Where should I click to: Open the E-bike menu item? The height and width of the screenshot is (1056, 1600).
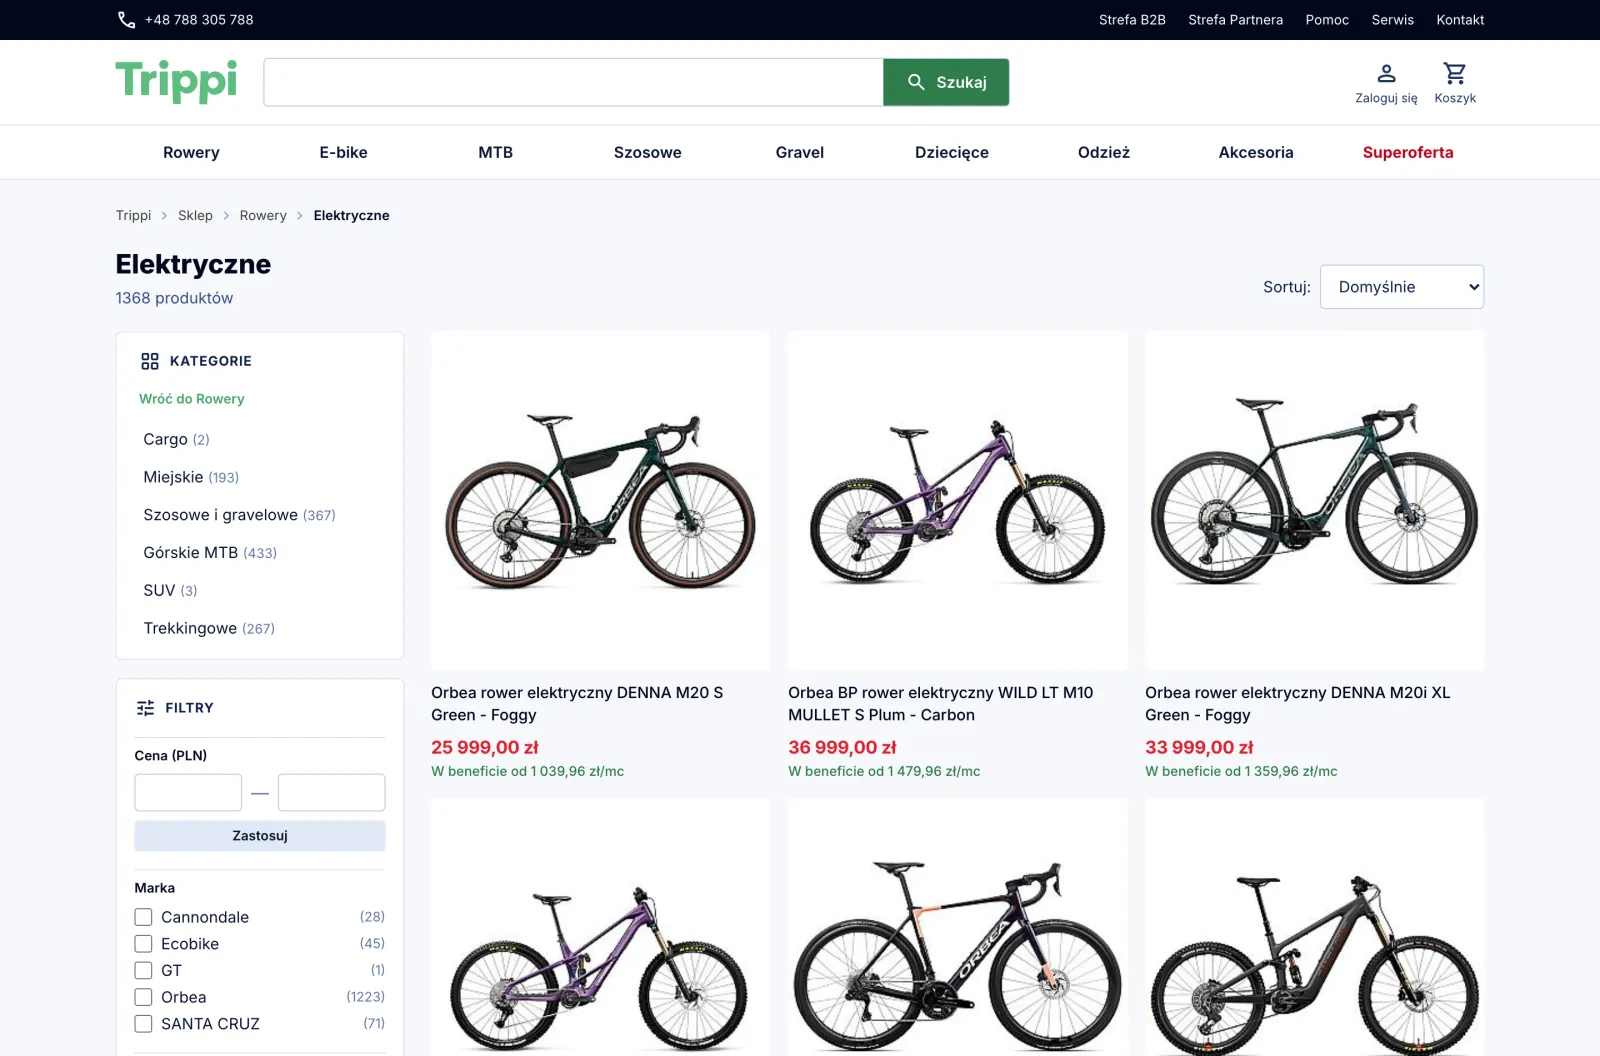pyautogui.click(x=343, y=152)
